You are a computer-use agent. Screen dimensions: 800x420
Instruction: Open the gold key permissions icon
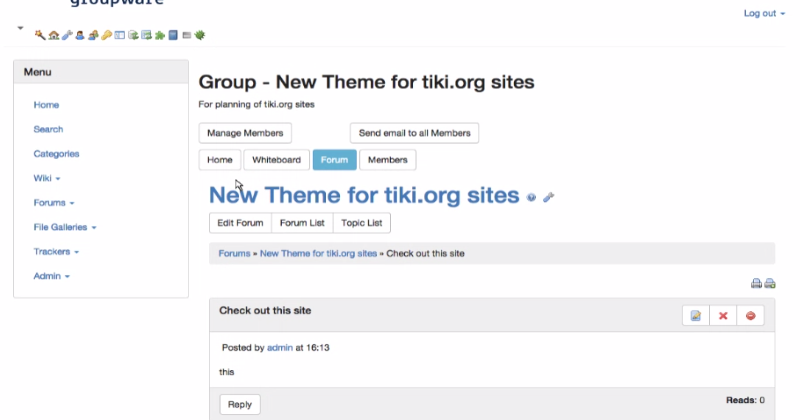(107, 35)
